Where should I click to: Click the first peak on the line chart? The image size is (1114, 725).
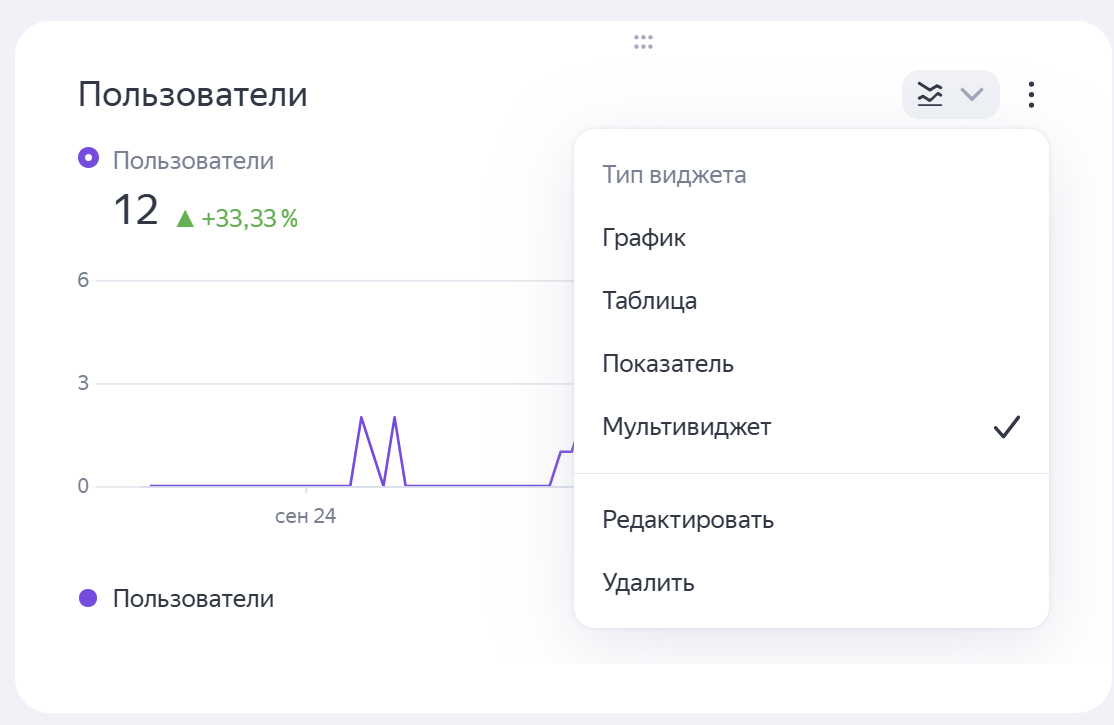[x=361, y=418]
